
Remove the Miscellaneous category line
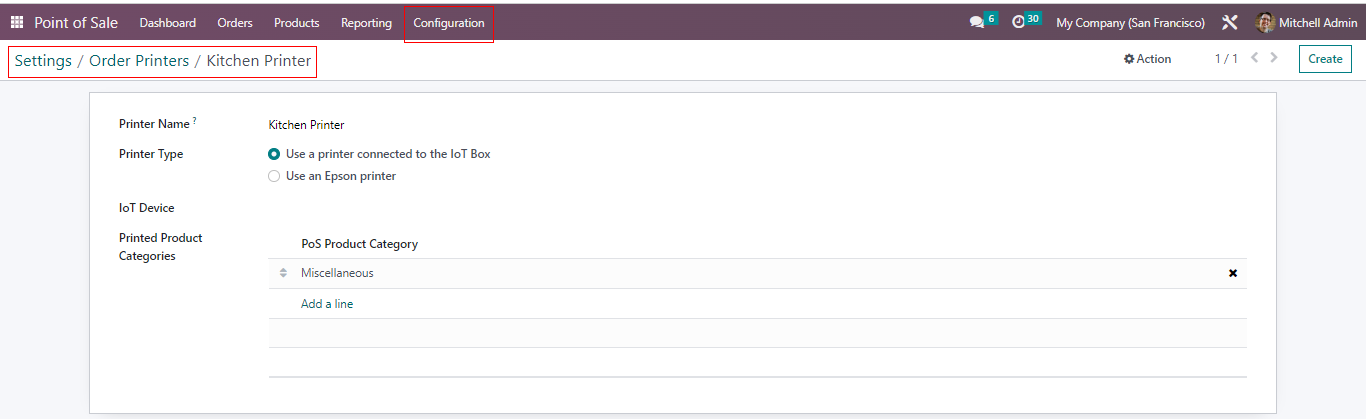pyautogui.click(x=1233, y=273)
